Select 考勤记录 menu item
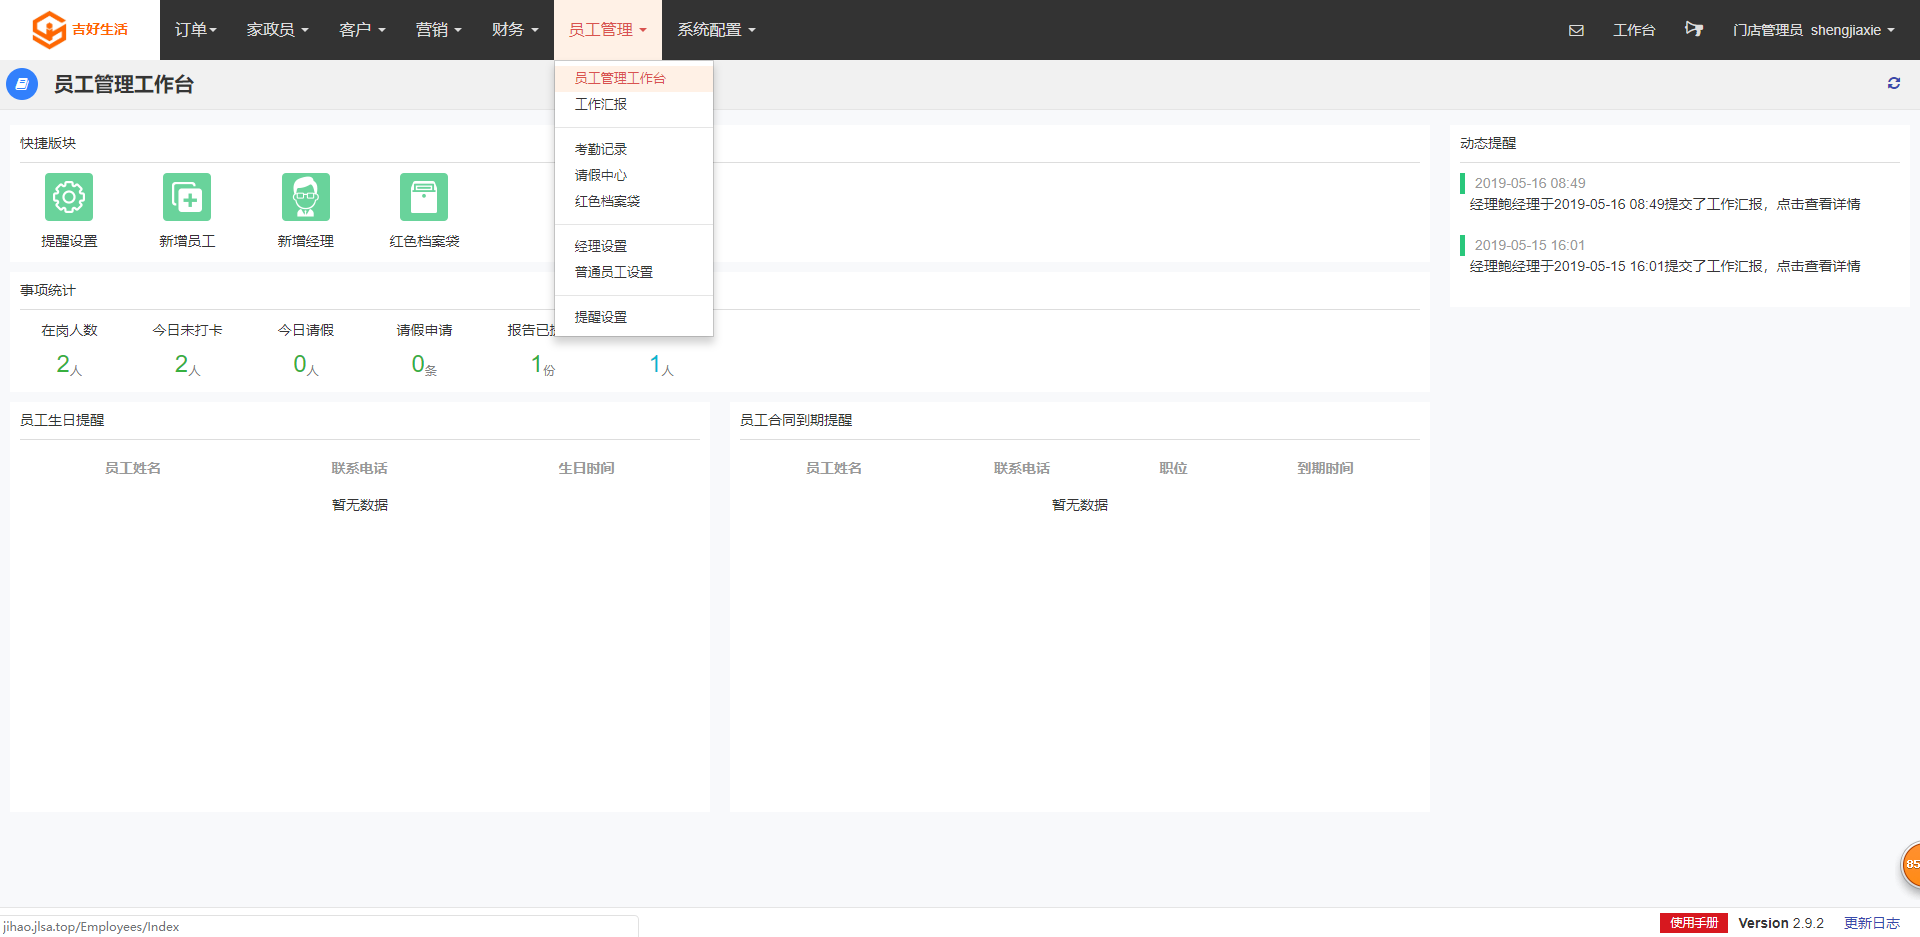This screenshot has height=937, width=1920. [x=634, y=149]
